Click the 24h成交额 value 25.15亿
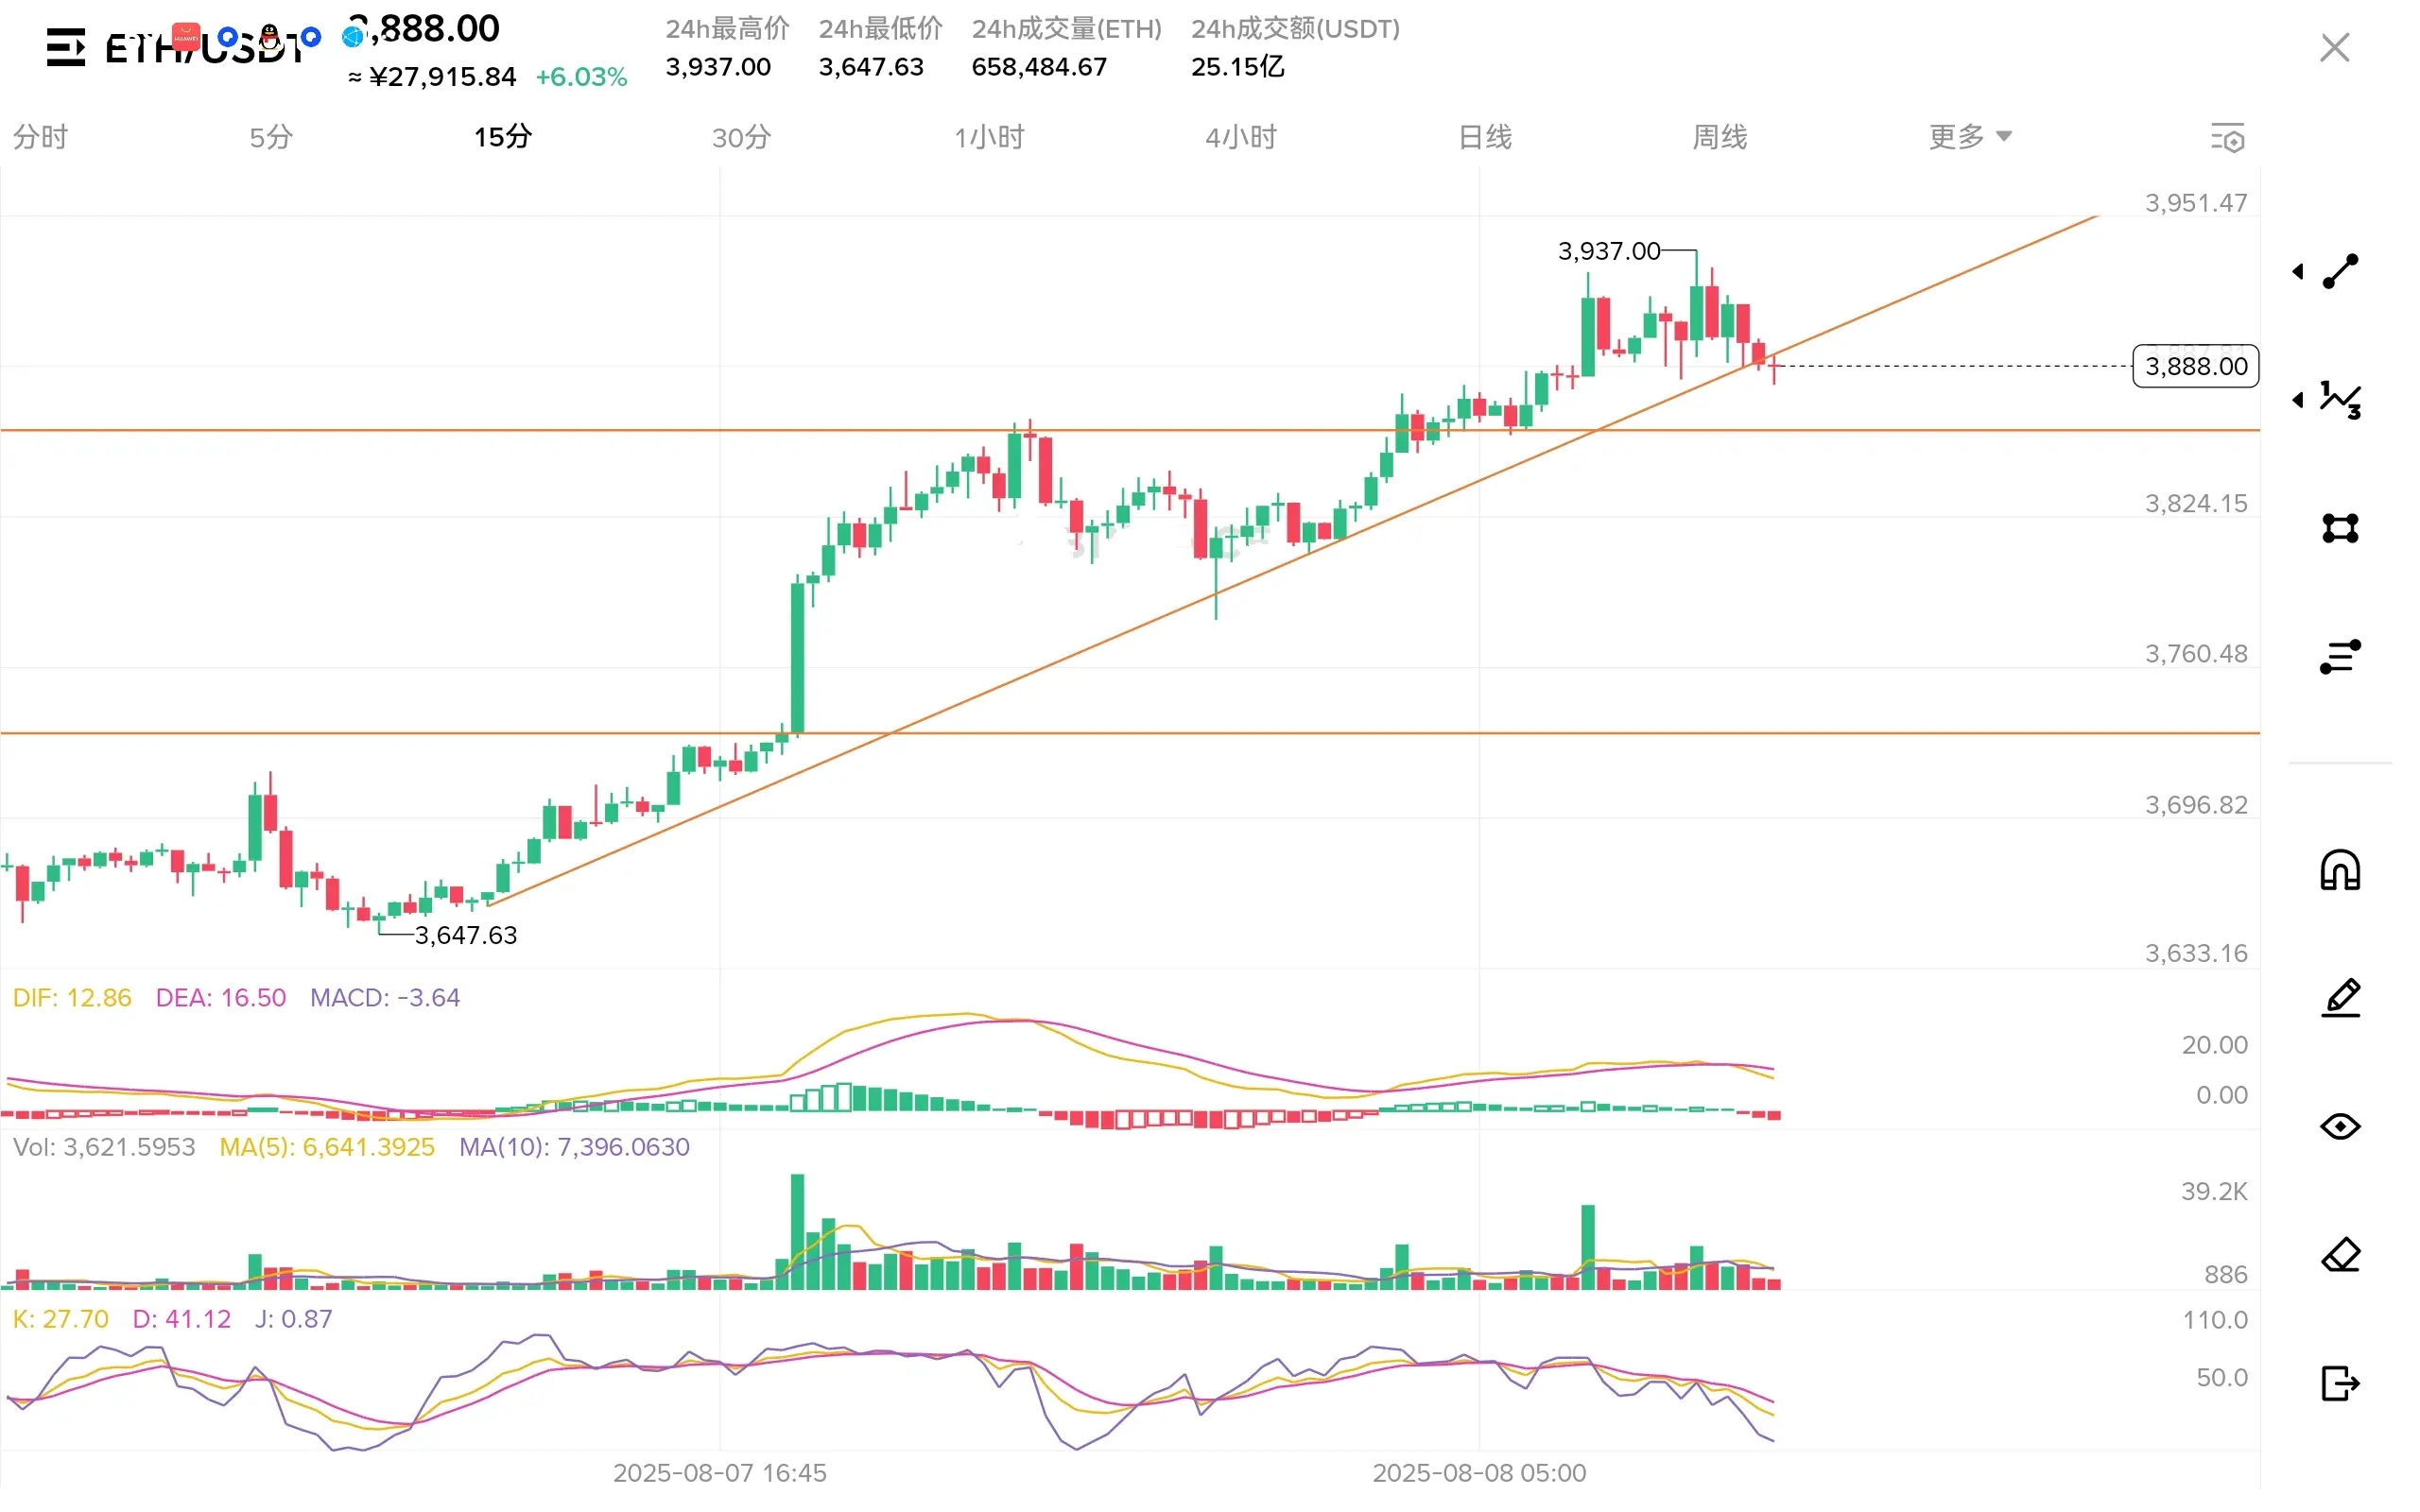This screenshot has width=2420, height=1512. point(1238,67)
